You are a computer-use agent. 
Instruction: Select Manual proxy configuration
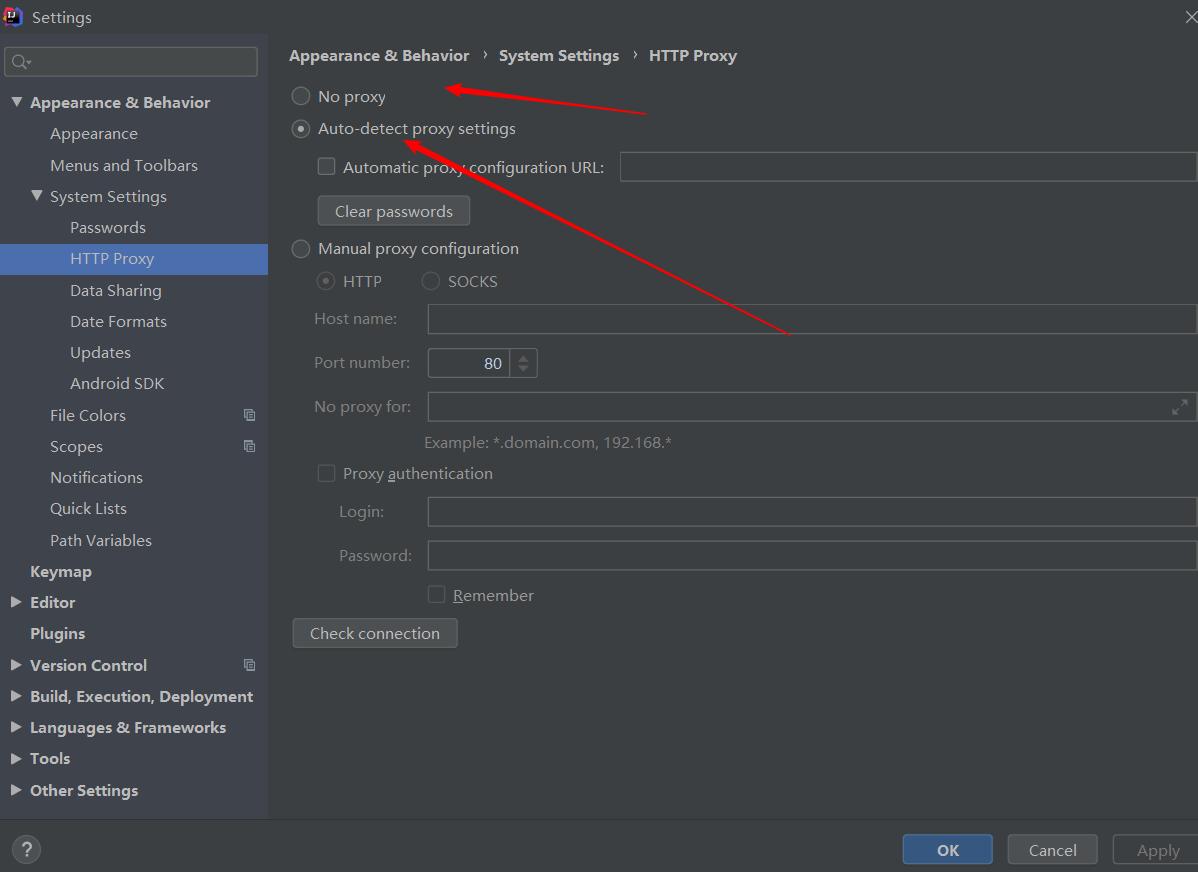pyautogui.click(x=300, y=248)
